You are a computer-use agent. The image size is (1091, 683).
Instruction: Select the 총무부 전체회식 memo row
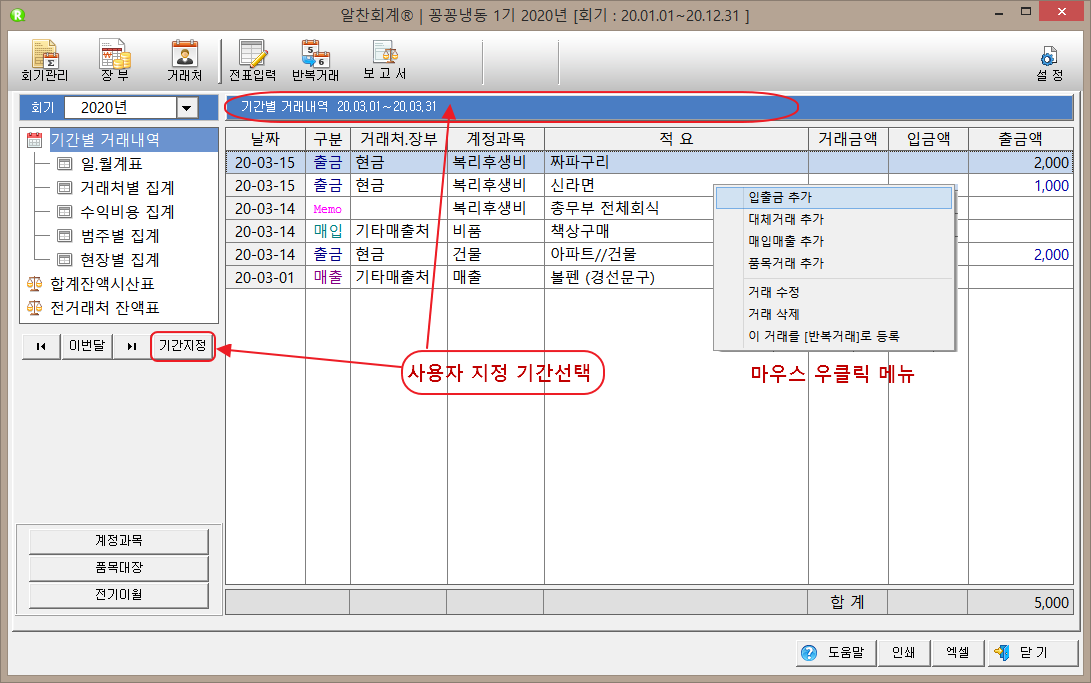pos(648,209)
